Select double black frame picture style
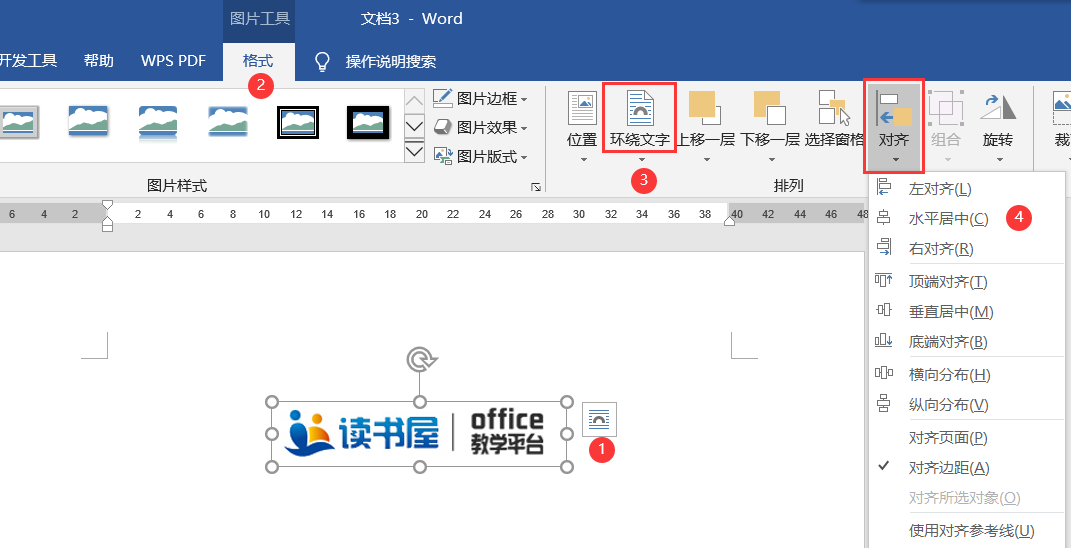 (x=298, y=122)
